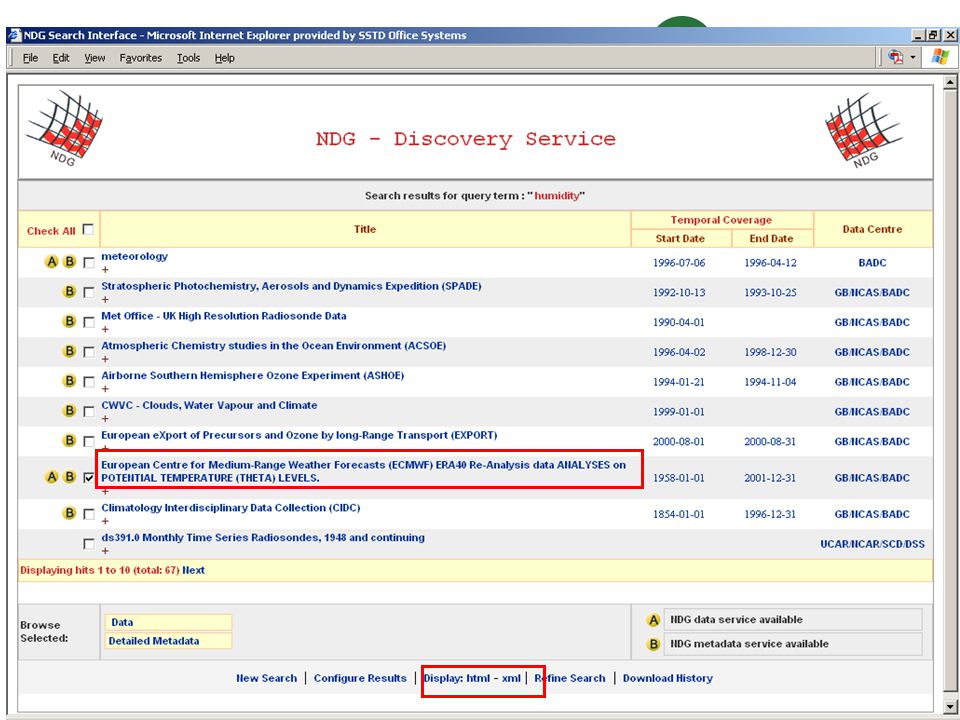
Task: Browse selected Data link
Action: coord(168,622)
